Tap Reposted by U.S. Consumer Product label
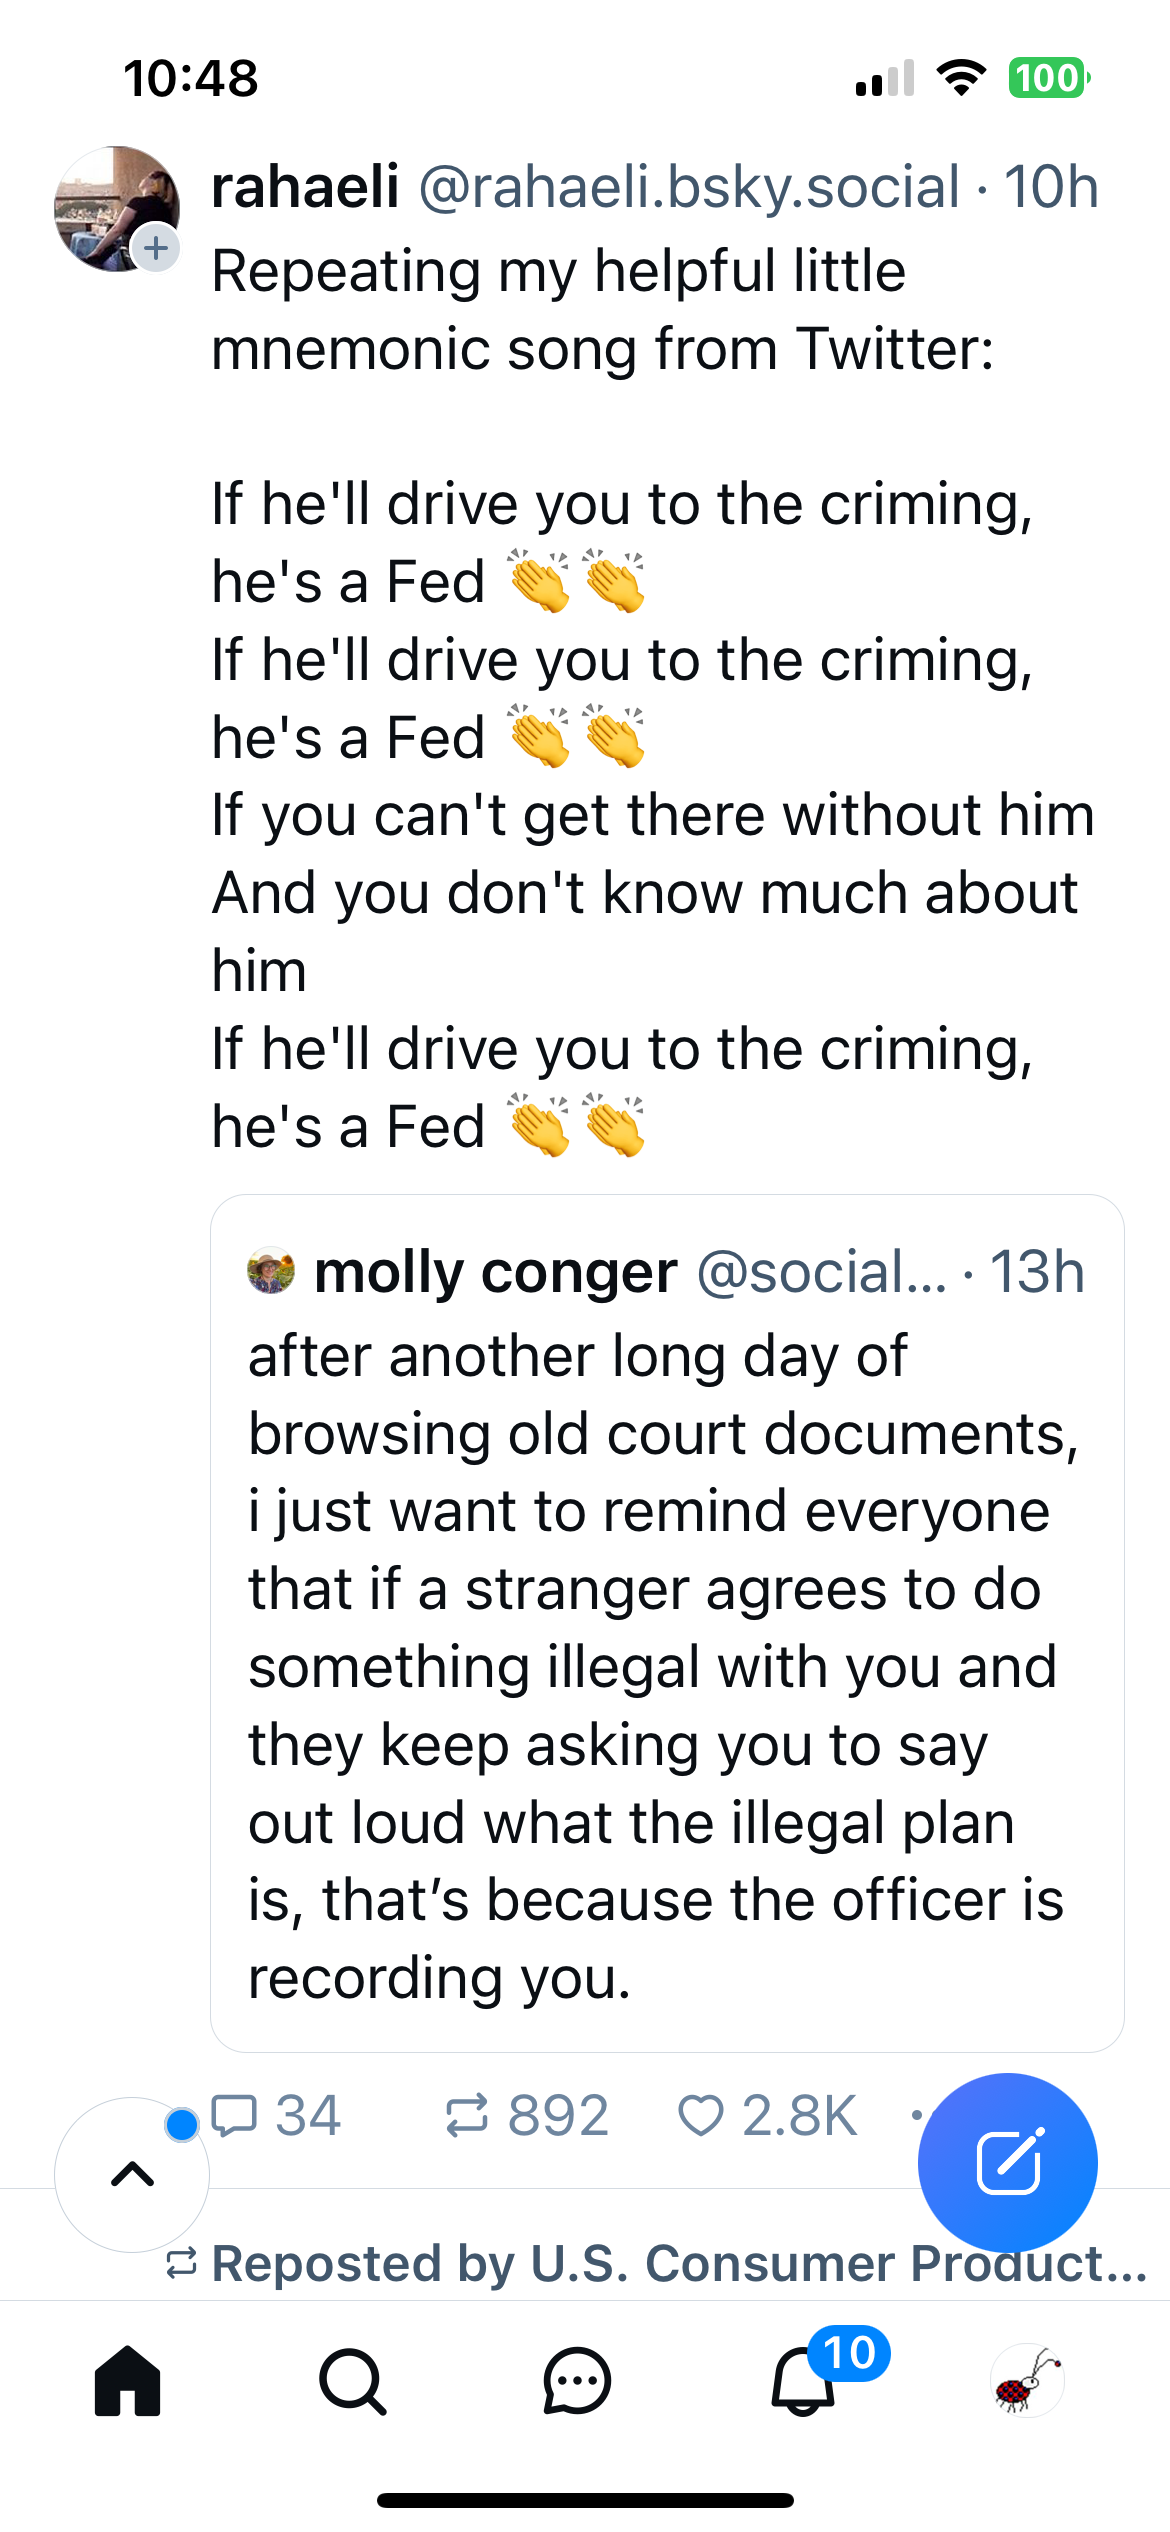 tap(680, 2263)
